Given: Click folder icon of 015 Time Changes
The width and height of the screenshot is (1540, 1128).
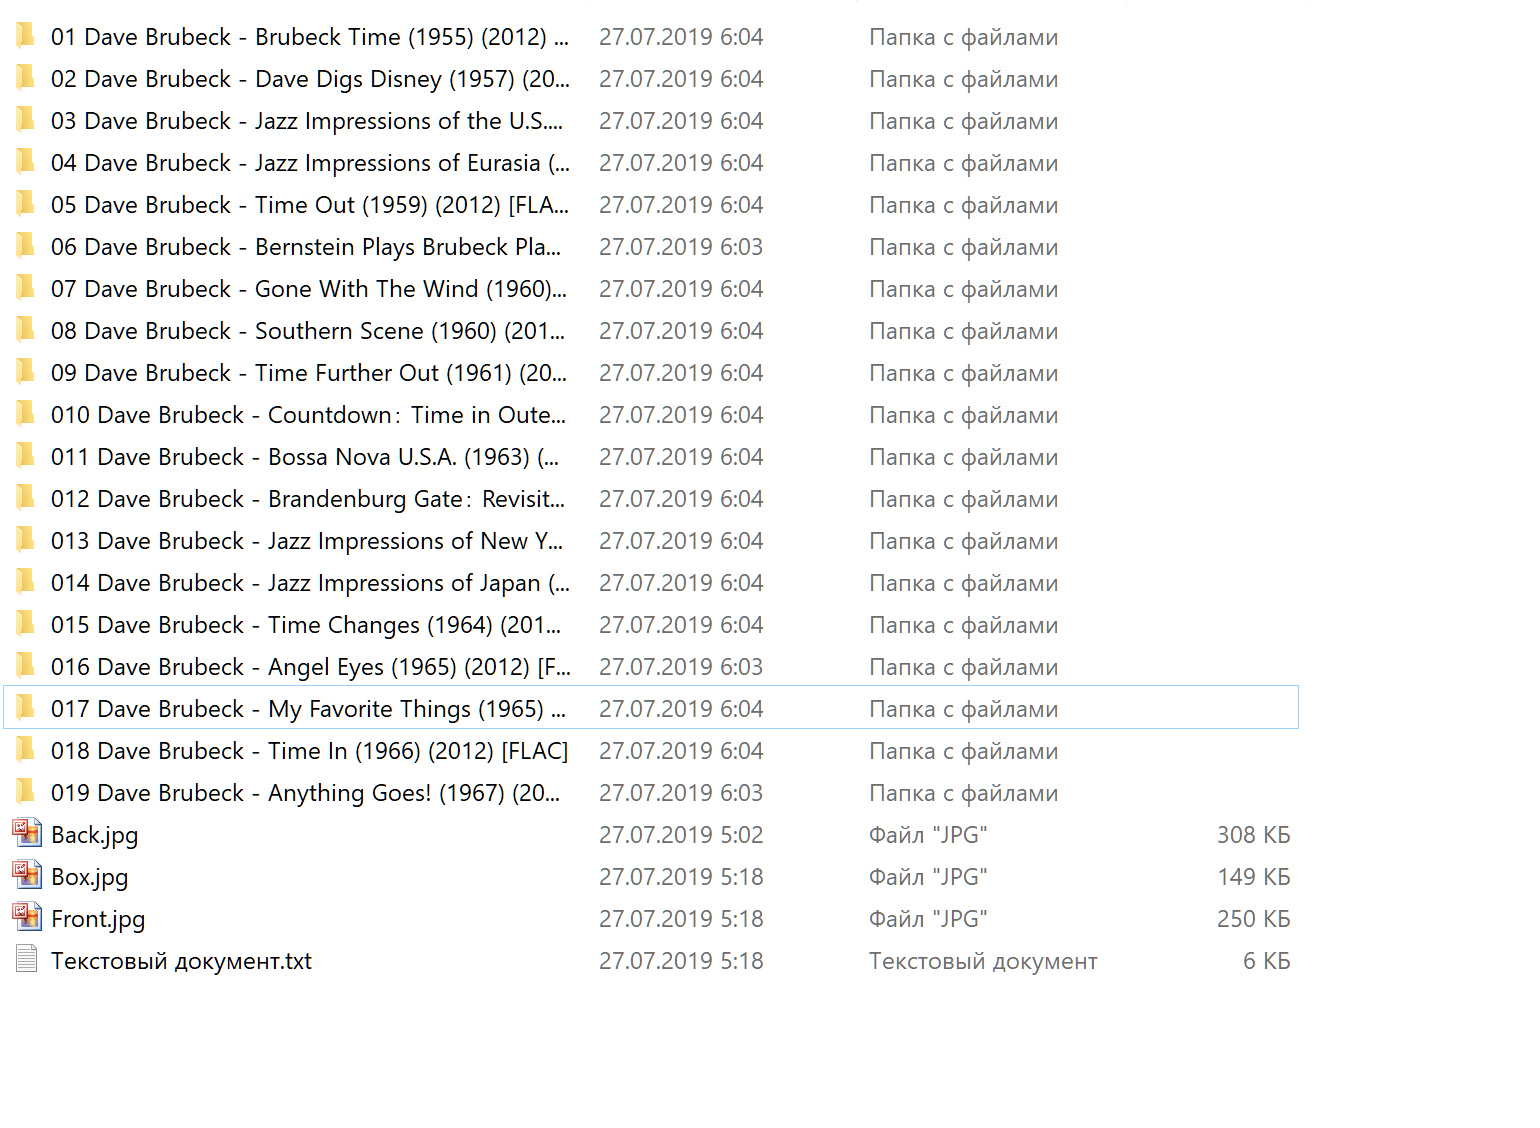Looking at the screenshot, I should coord(25,625).
